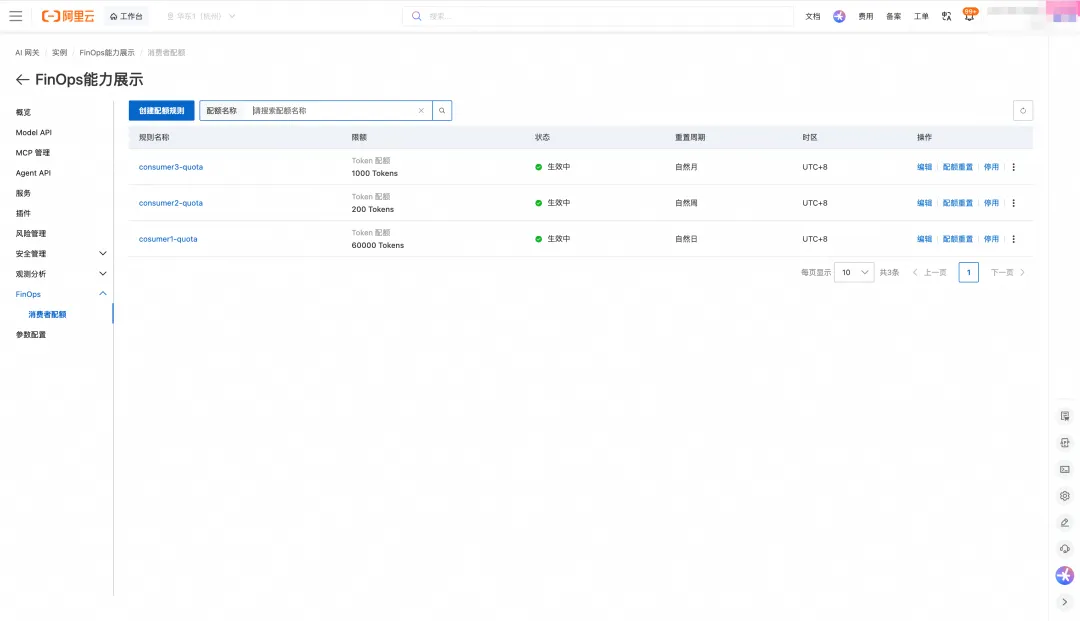Click the 下一页 next page button
Viewport: 1080px width, 621px height.
(1008, 273)
